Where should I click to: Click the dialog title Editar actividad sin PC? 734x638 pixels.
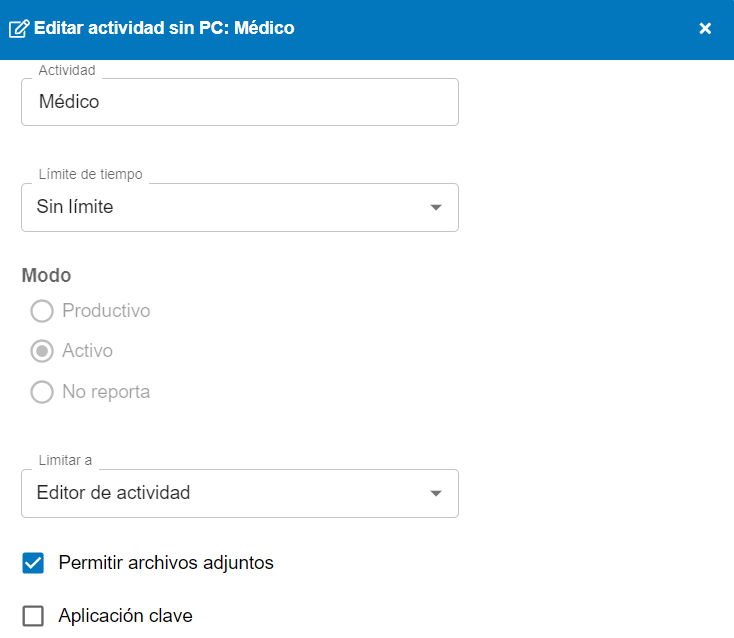(x=165, y=29)
